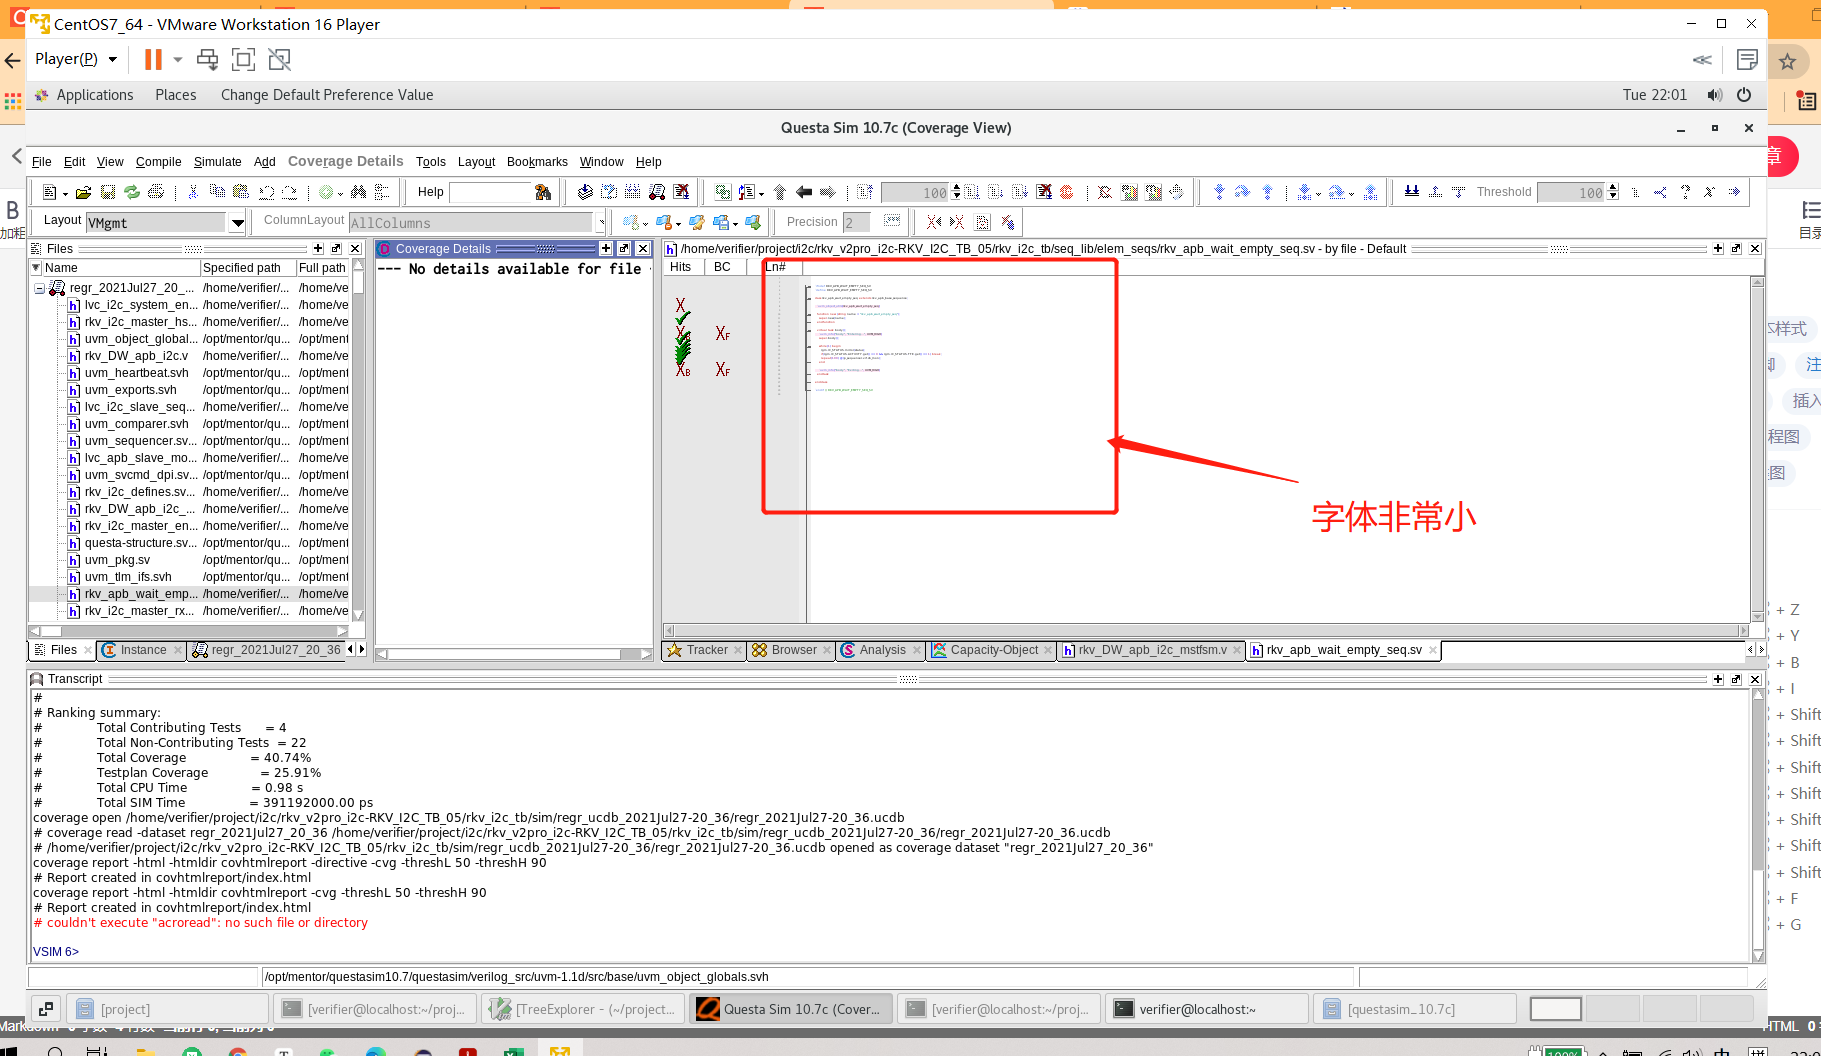Click the Open file folder icon
Viewport: 1821px width, 1056px height.
tap(83, 192)
